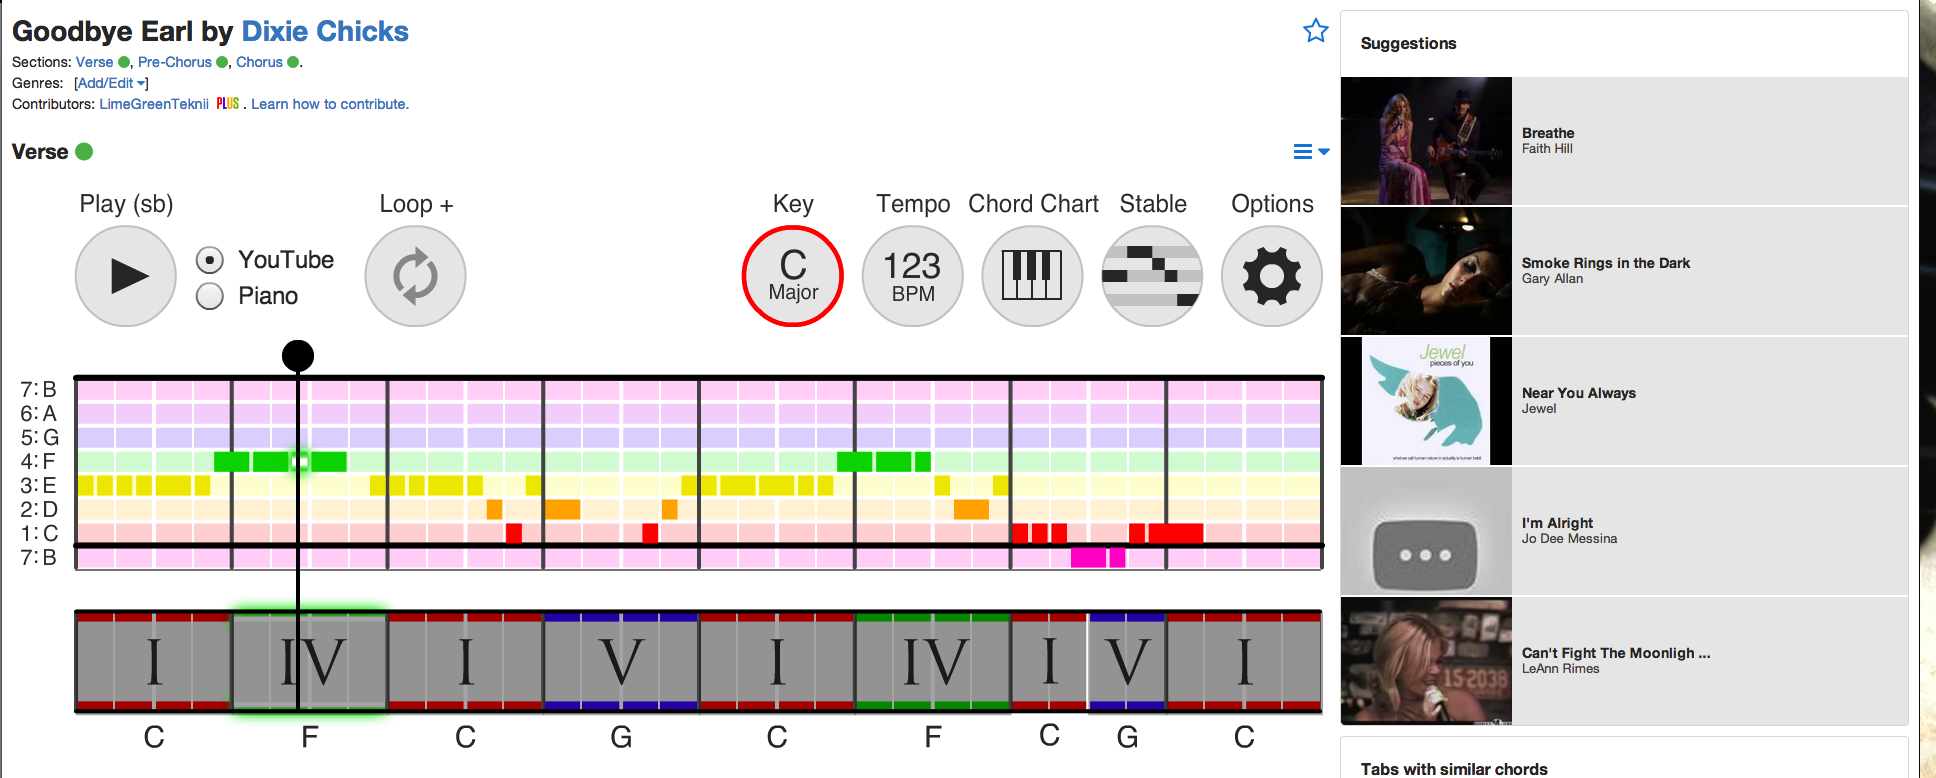Open the I'm Alright placeholder thumbnail
Viewport: 1936px width, 778px height.
click(1426, 531)
